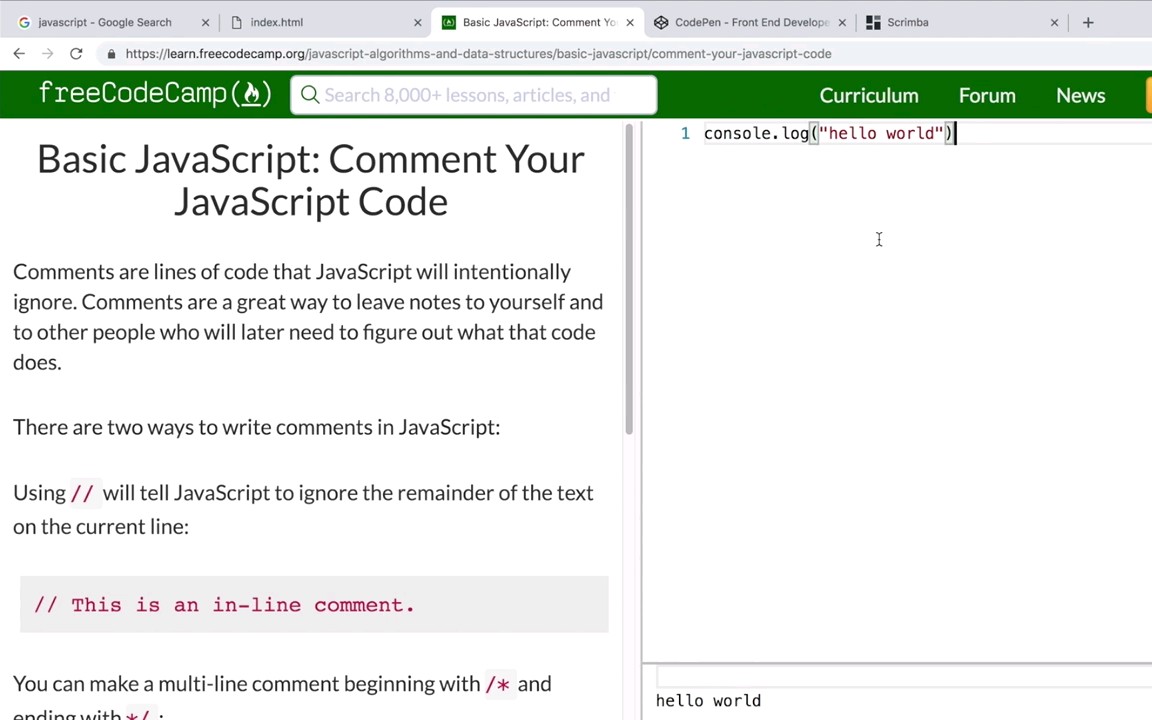Click the padlock icon in the address bar

click(x=111, y=54)
